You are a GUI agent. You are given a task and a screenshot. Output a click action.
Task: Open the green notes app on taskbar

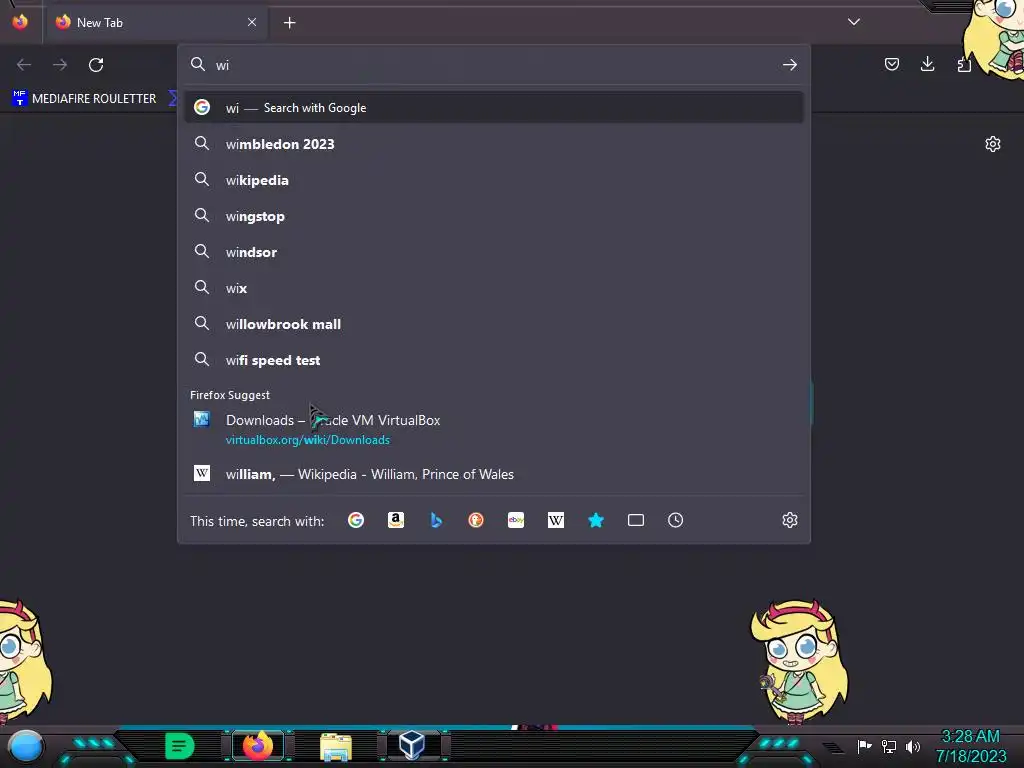[180, 746]
